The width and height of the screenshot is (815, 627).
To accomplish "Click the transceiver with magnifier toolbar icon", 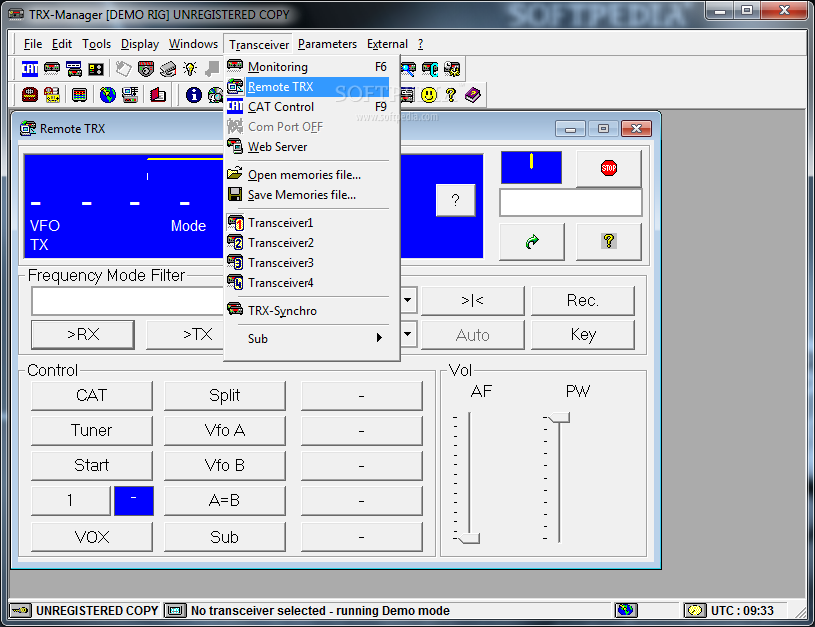I will [x=408, y=69].
